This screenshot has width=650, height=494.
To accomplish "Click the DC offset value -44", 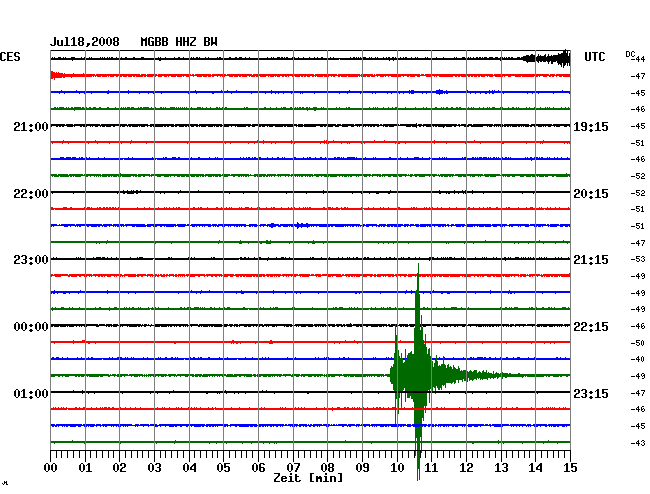I will click(638, 59).
